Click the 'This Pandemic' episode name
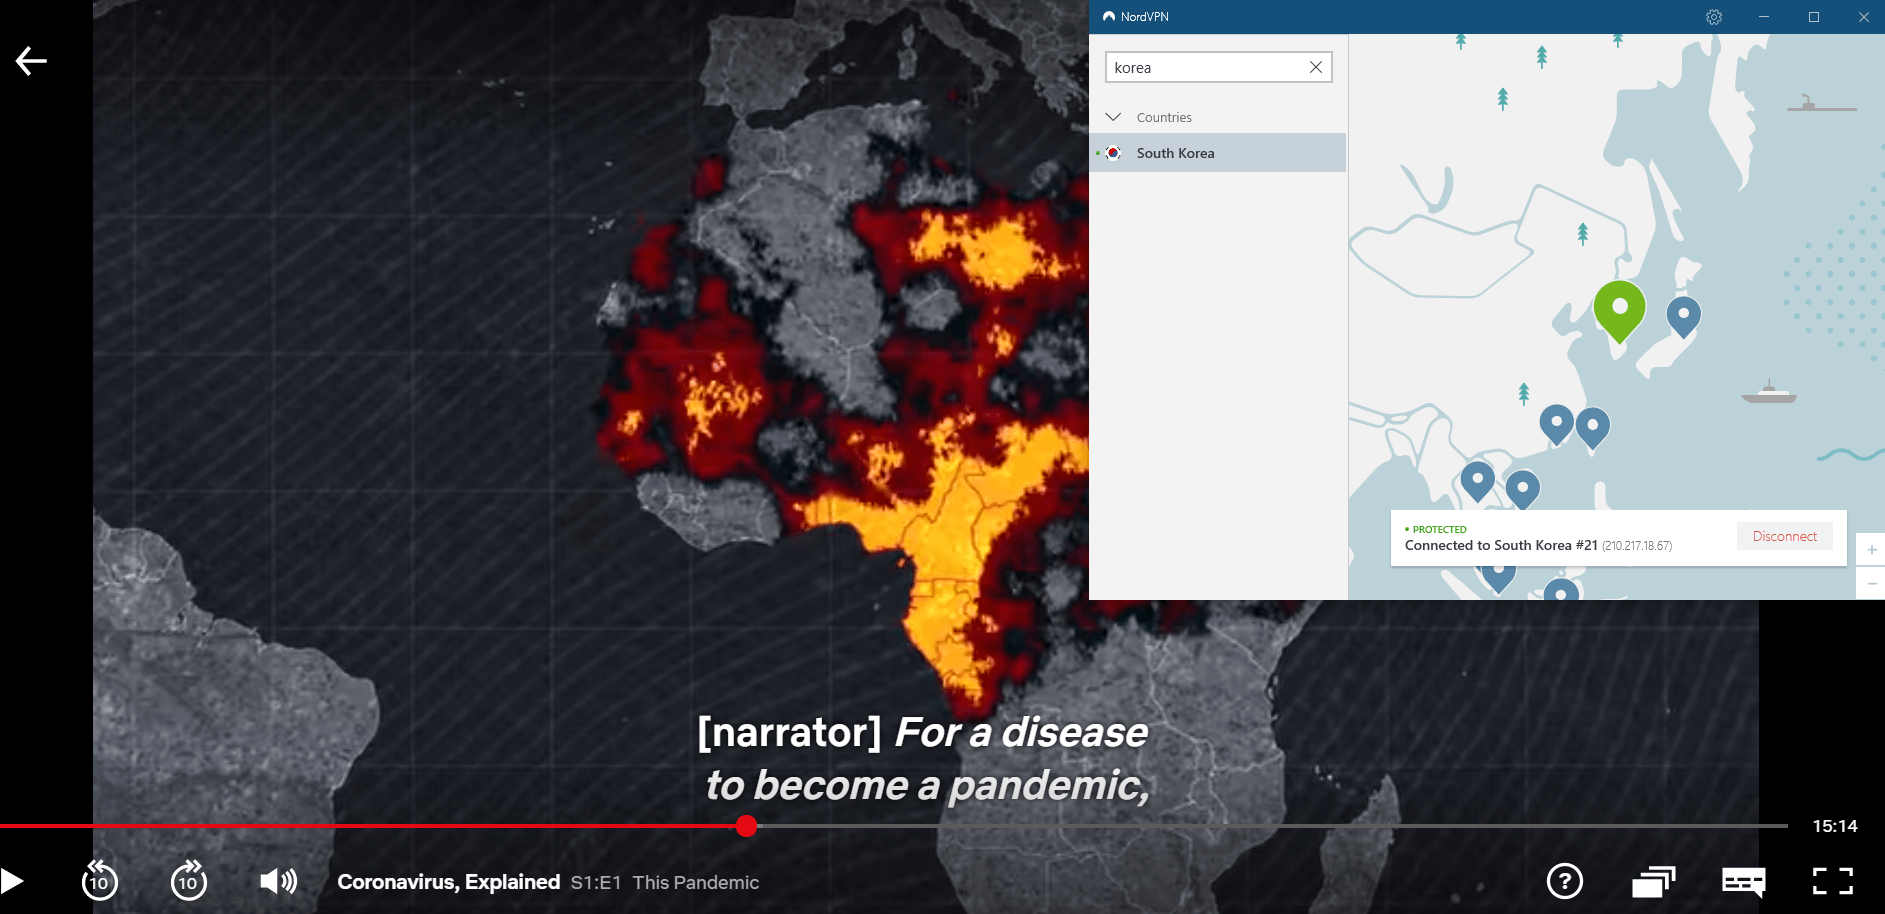 click(x=696, y=883)
